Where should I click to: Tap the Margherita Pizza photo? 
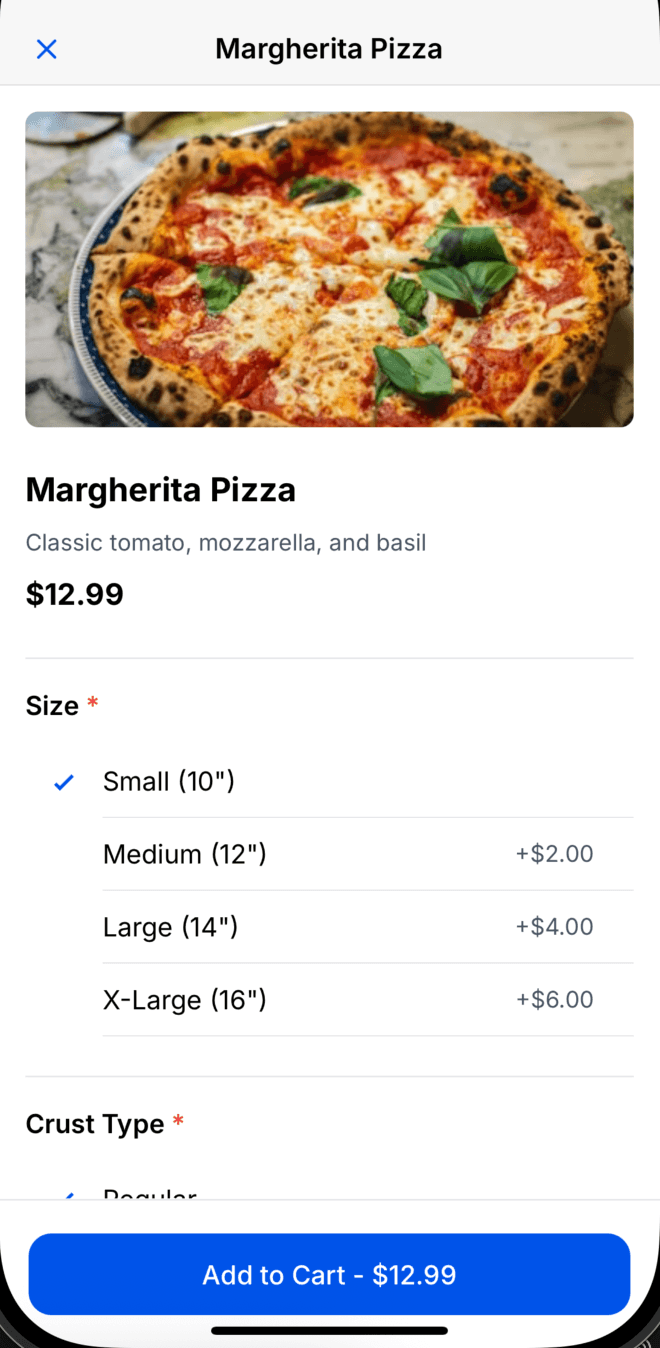[x=329, y=269]
